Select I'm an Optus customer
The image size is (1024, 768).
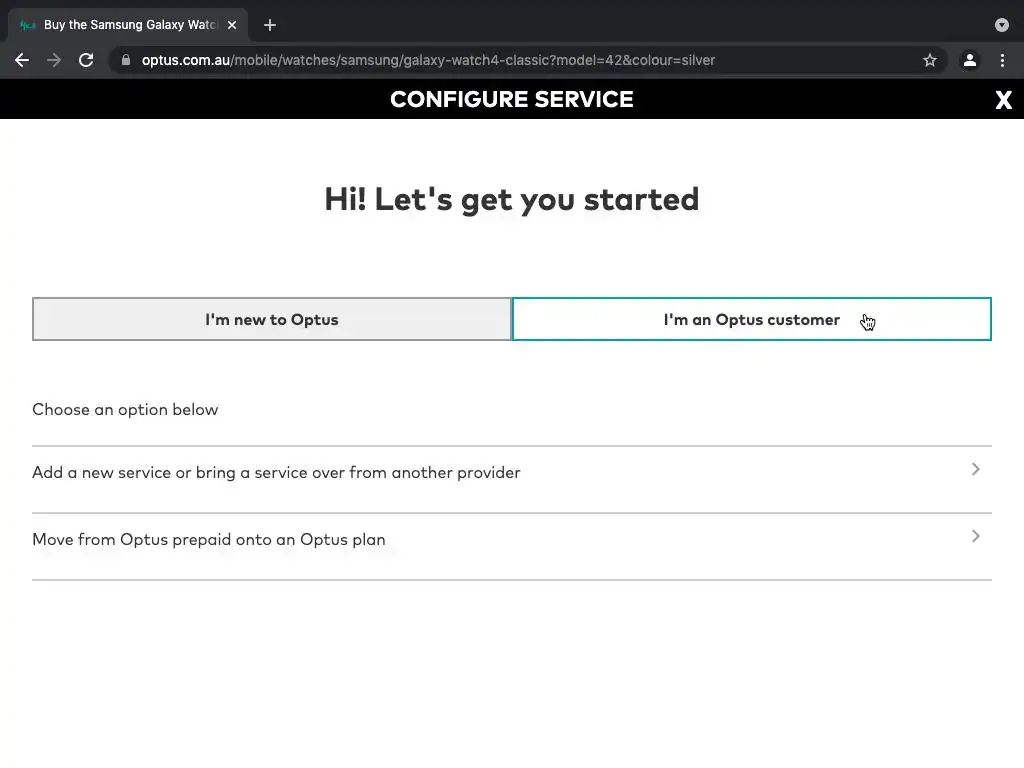[752, 319]
